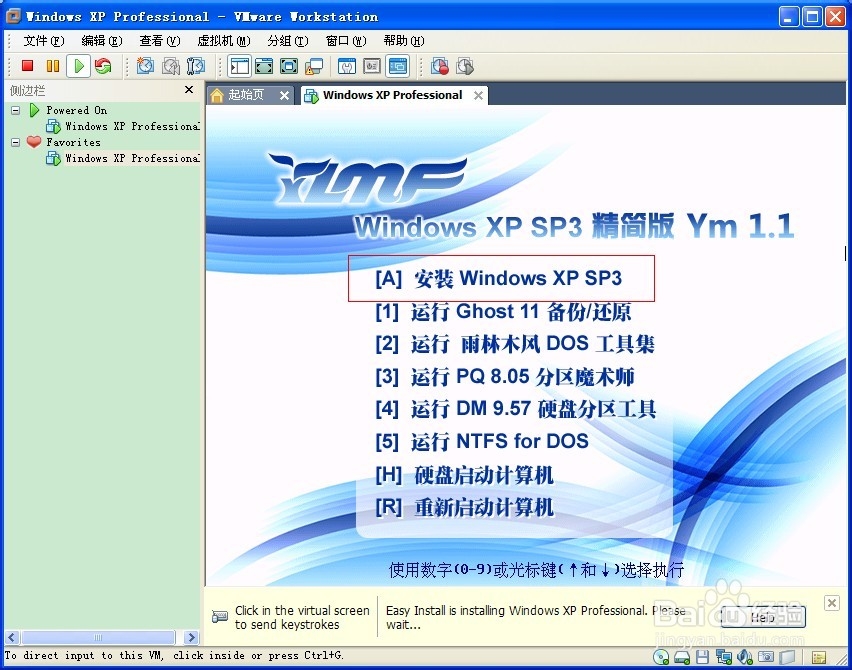Viewport: 852px width, 670px height.
Task: Dismiss the Easy Install message bar
Action: pos(831,603)
